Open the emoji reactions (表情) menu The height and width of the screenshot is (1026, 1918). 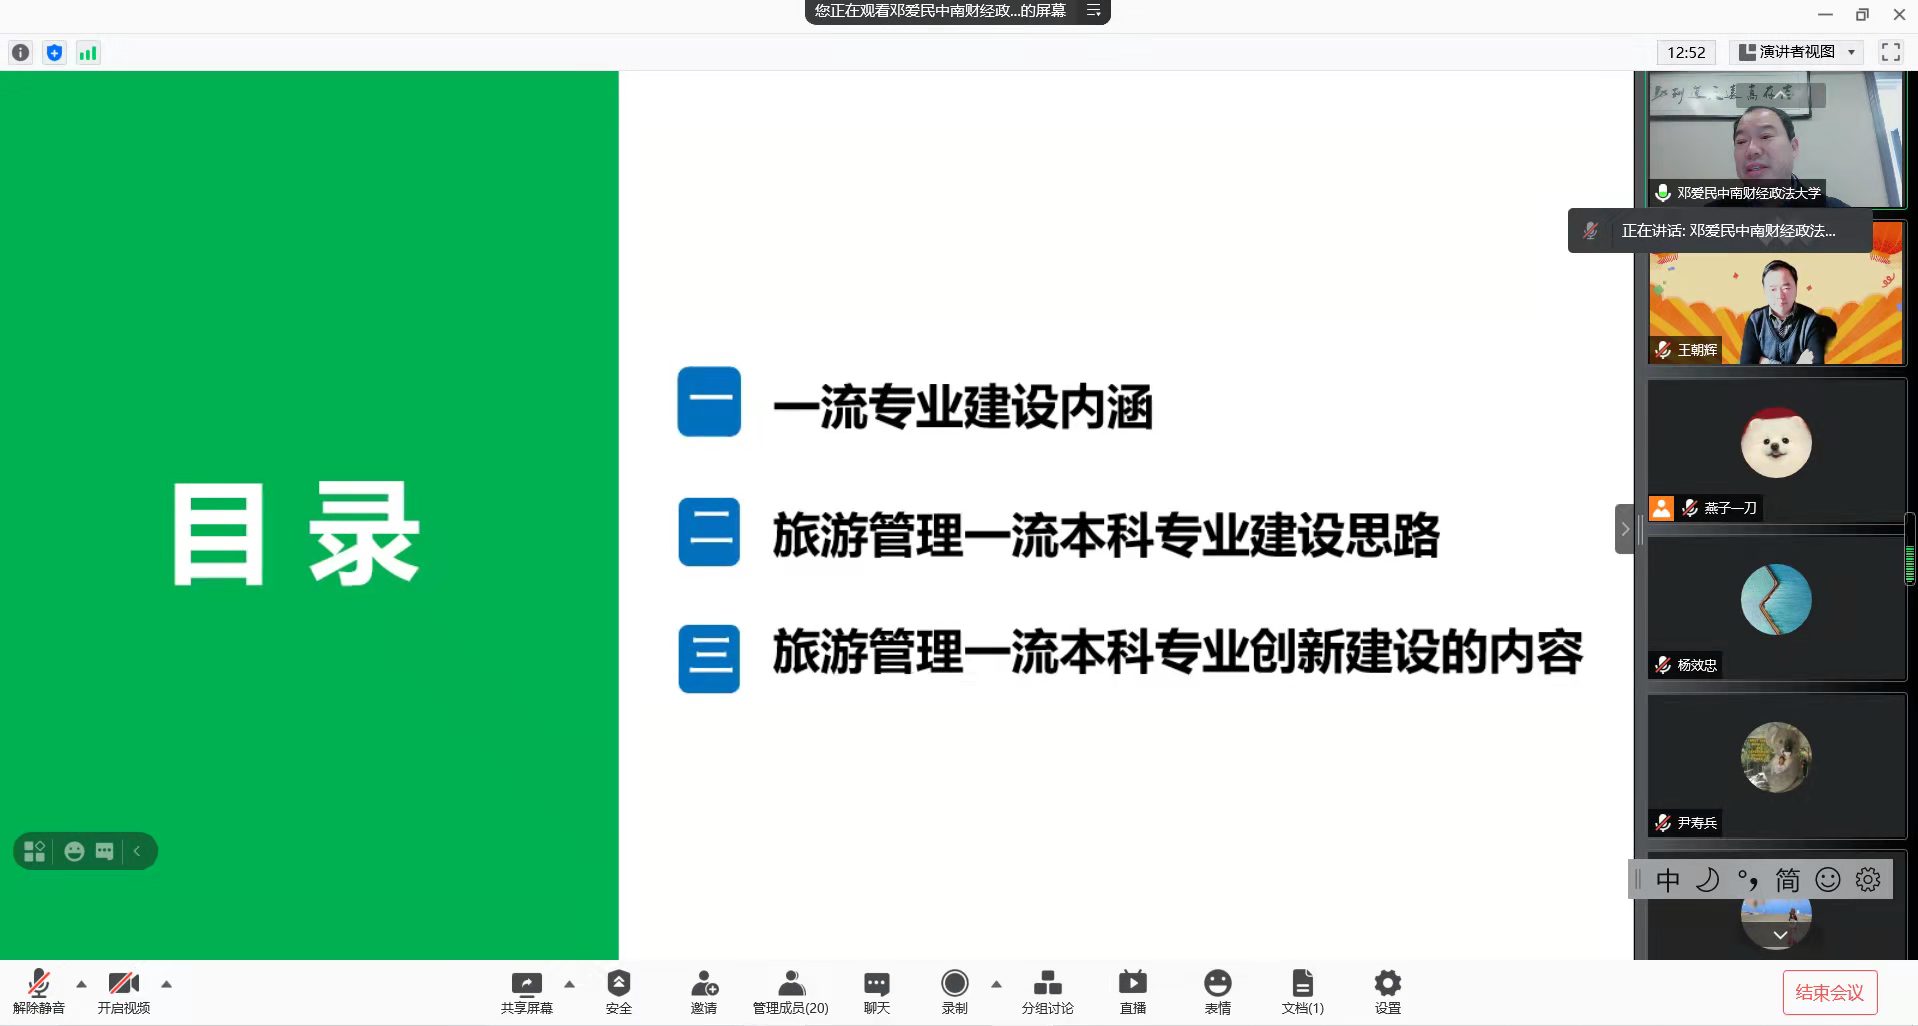(1217, 991)
